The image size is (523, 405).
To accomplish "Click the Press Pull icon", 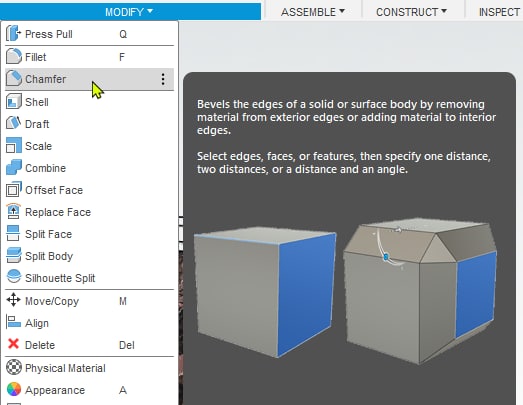I will pos(14,34).
